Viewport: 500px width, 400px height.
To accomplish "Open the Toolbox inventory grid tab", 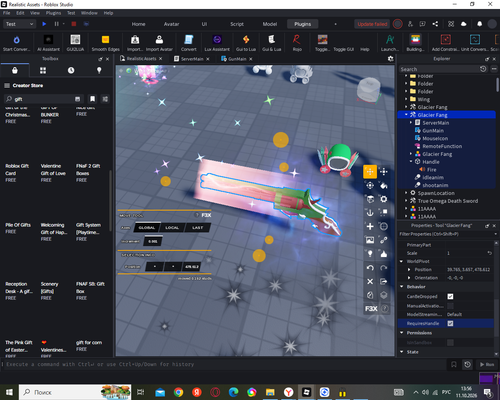I will (43, 70).
